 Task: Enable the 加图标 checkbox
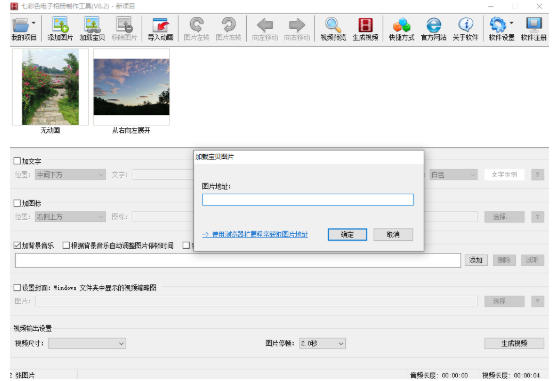(x=17, y=203)
